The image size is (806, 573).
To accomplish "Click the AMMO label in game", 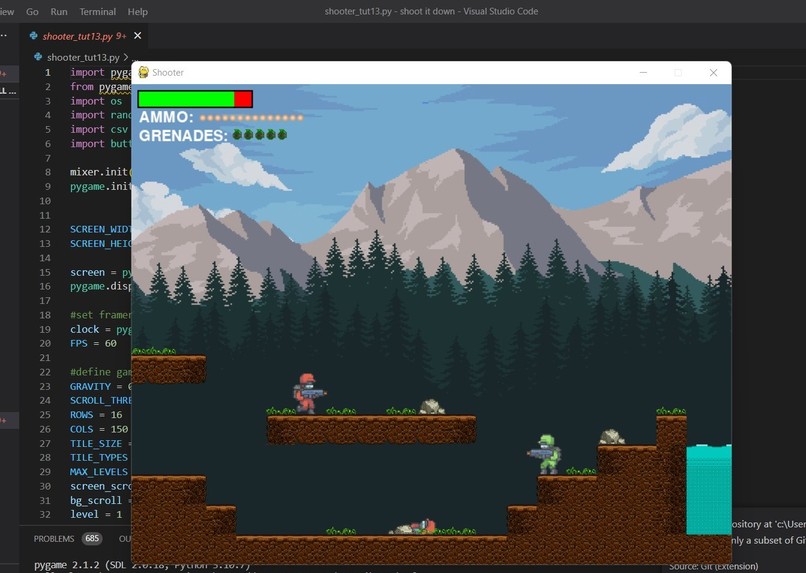I will [166, 117].
